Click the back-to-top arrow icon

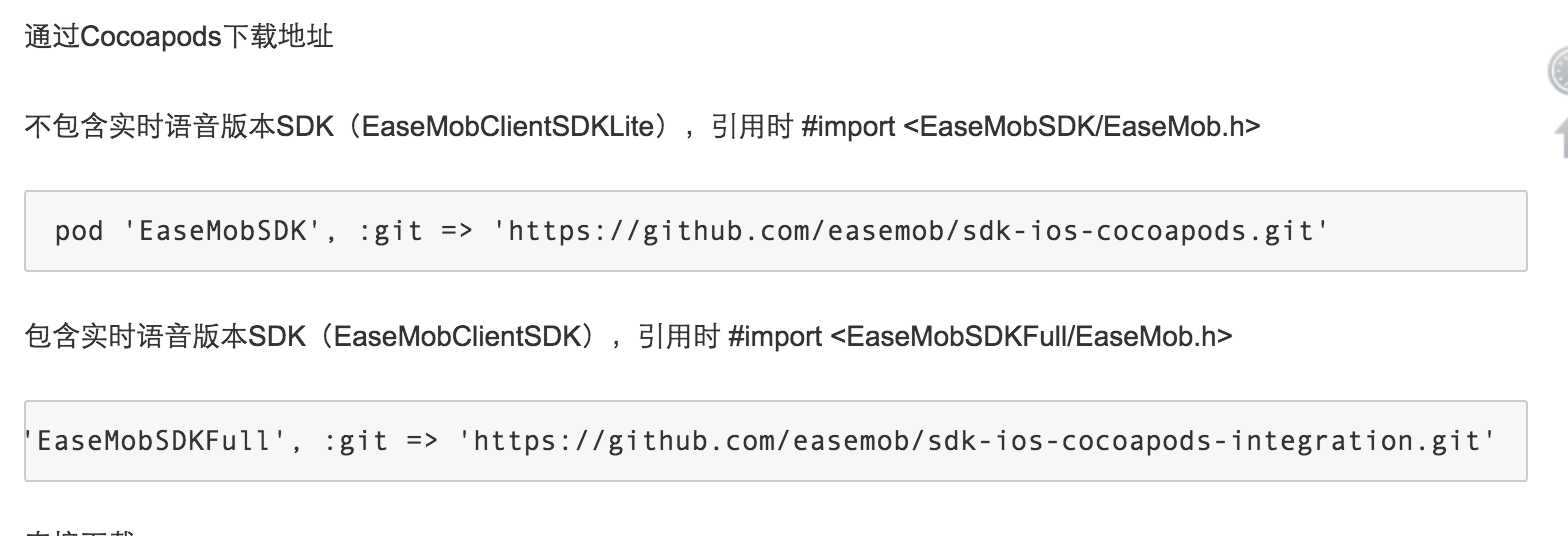click(x=1559, y=137)
